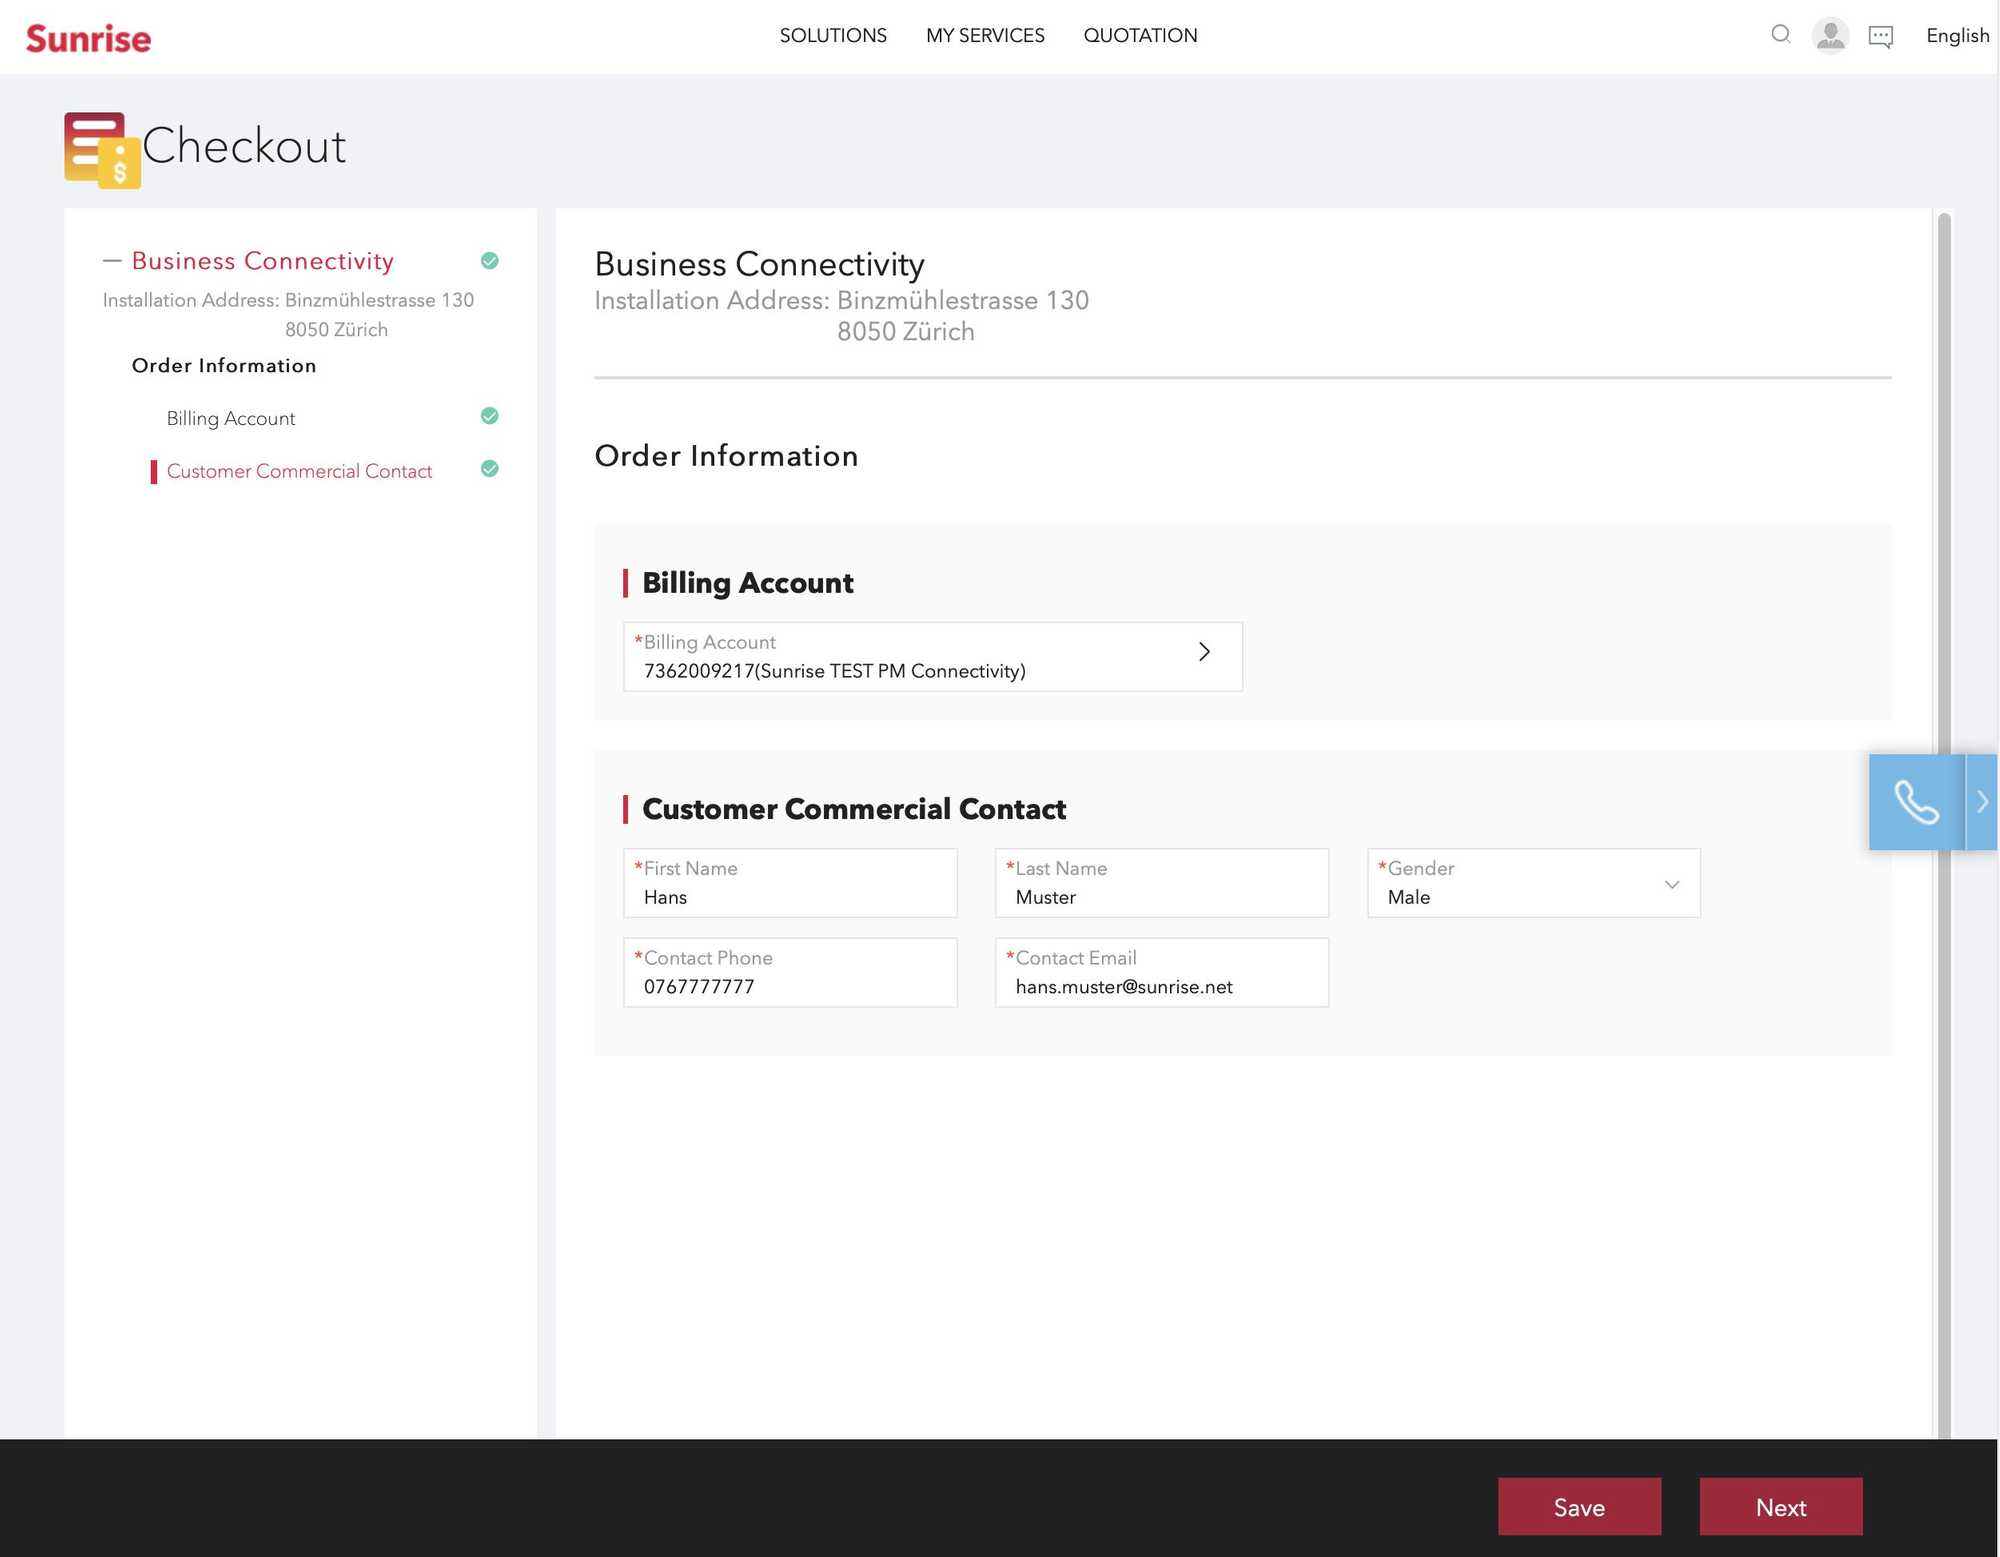Click sidebar address 'Binzmühlestrasse 130'

click(379, 300)
